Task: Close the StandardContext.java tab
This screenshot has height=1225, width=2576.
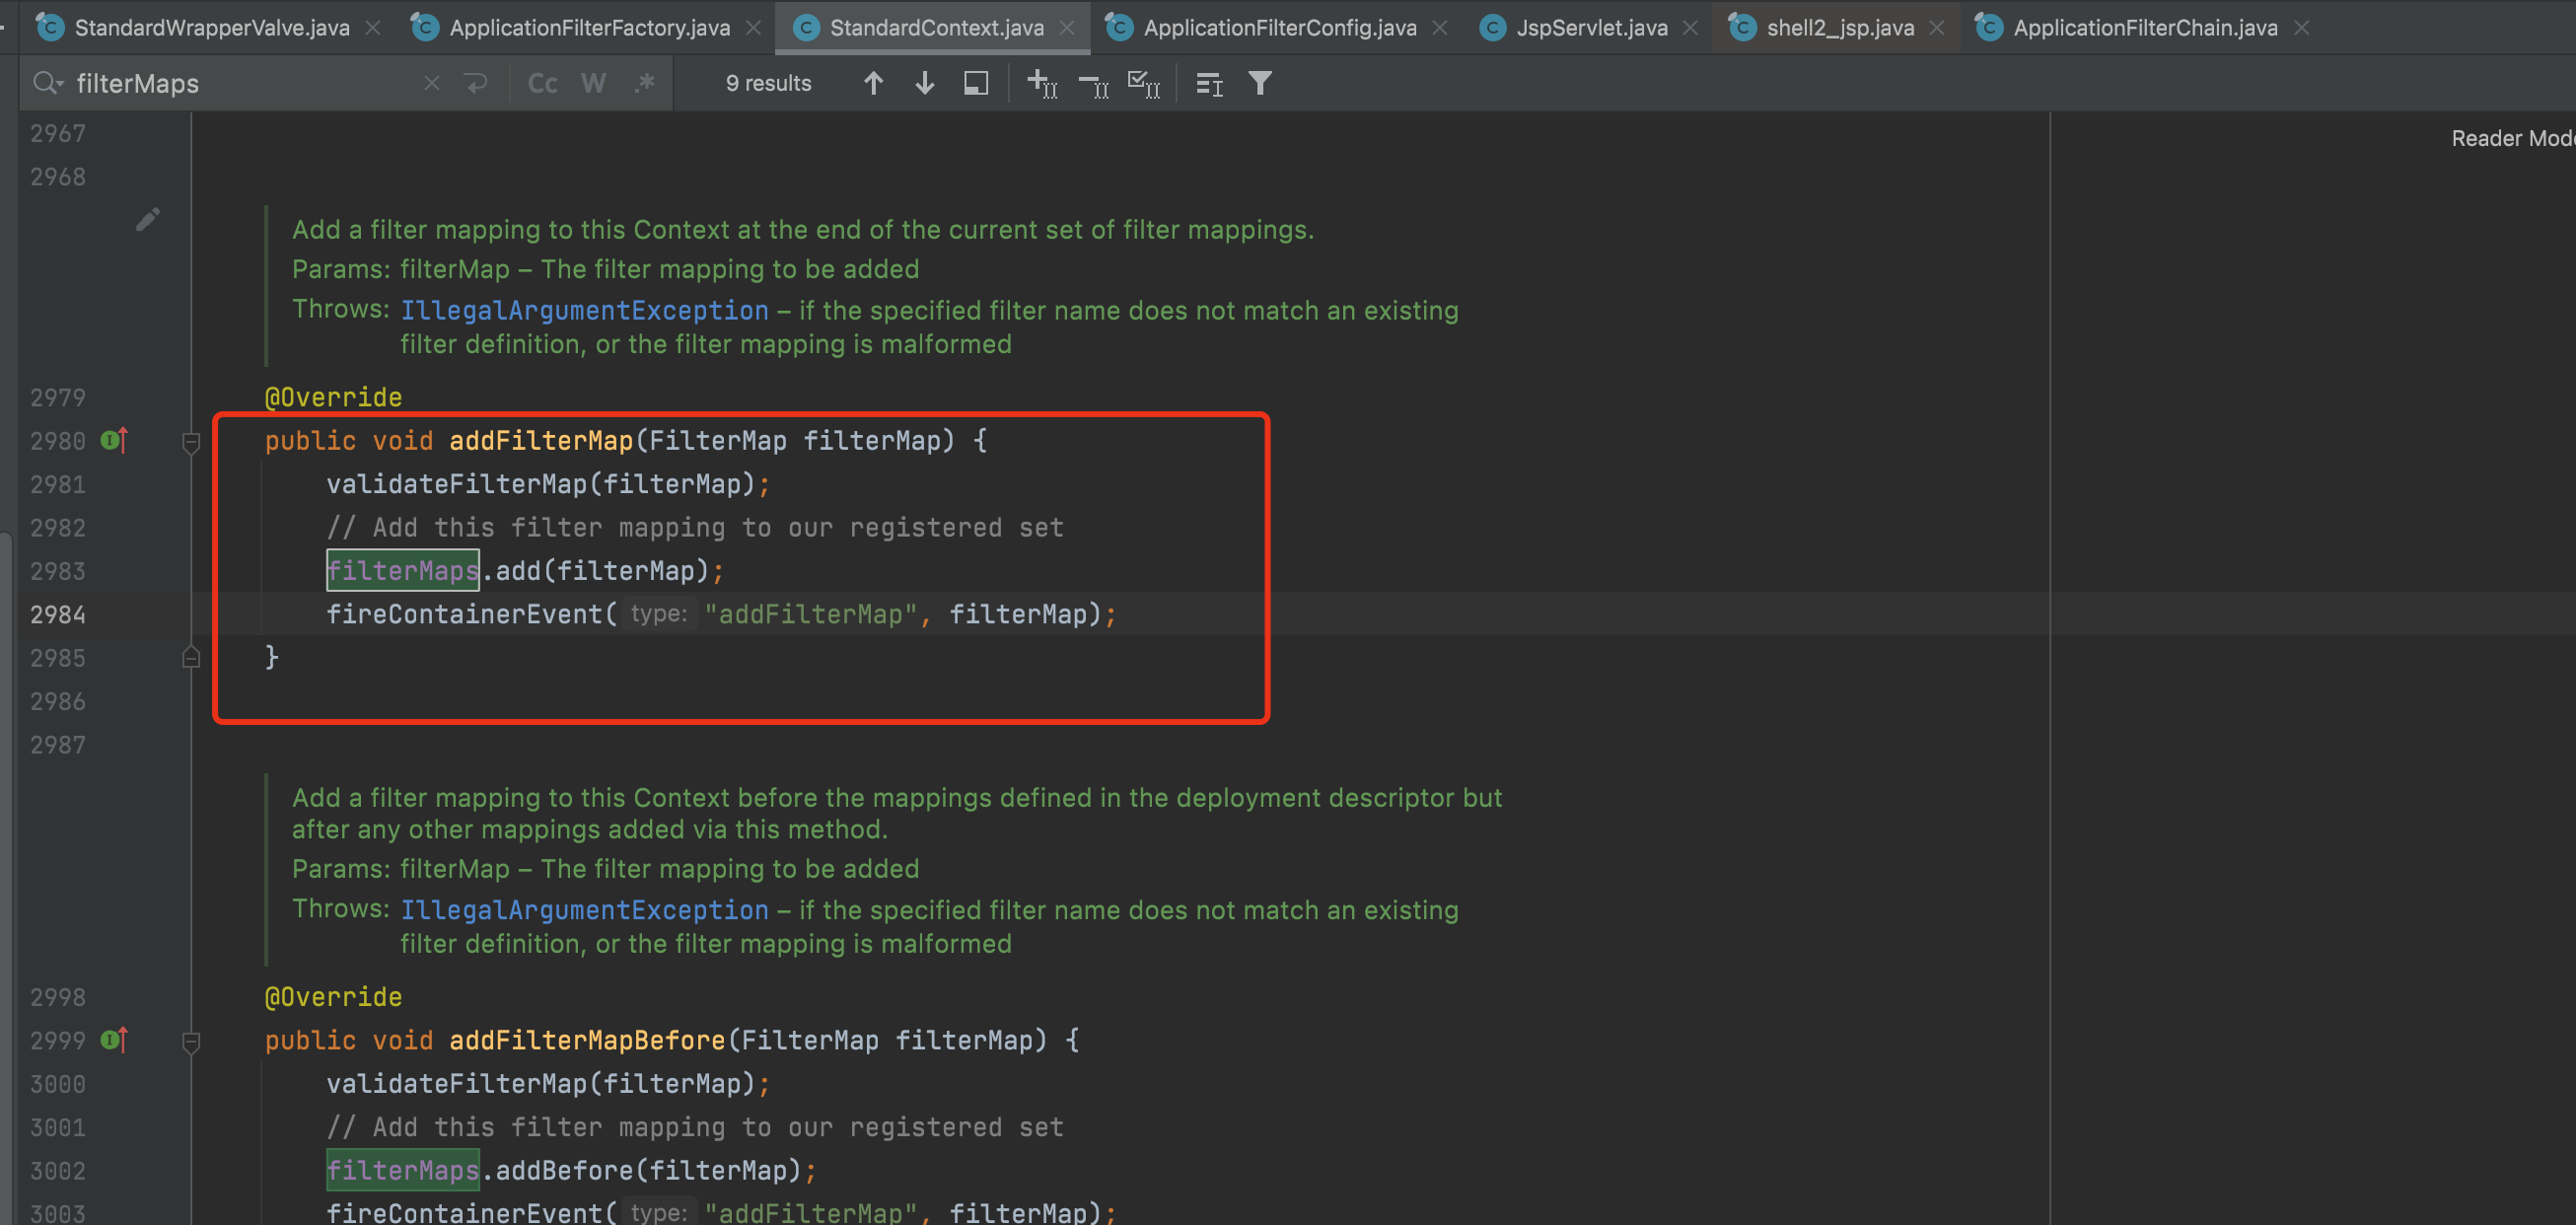Action: point(1067,28)
